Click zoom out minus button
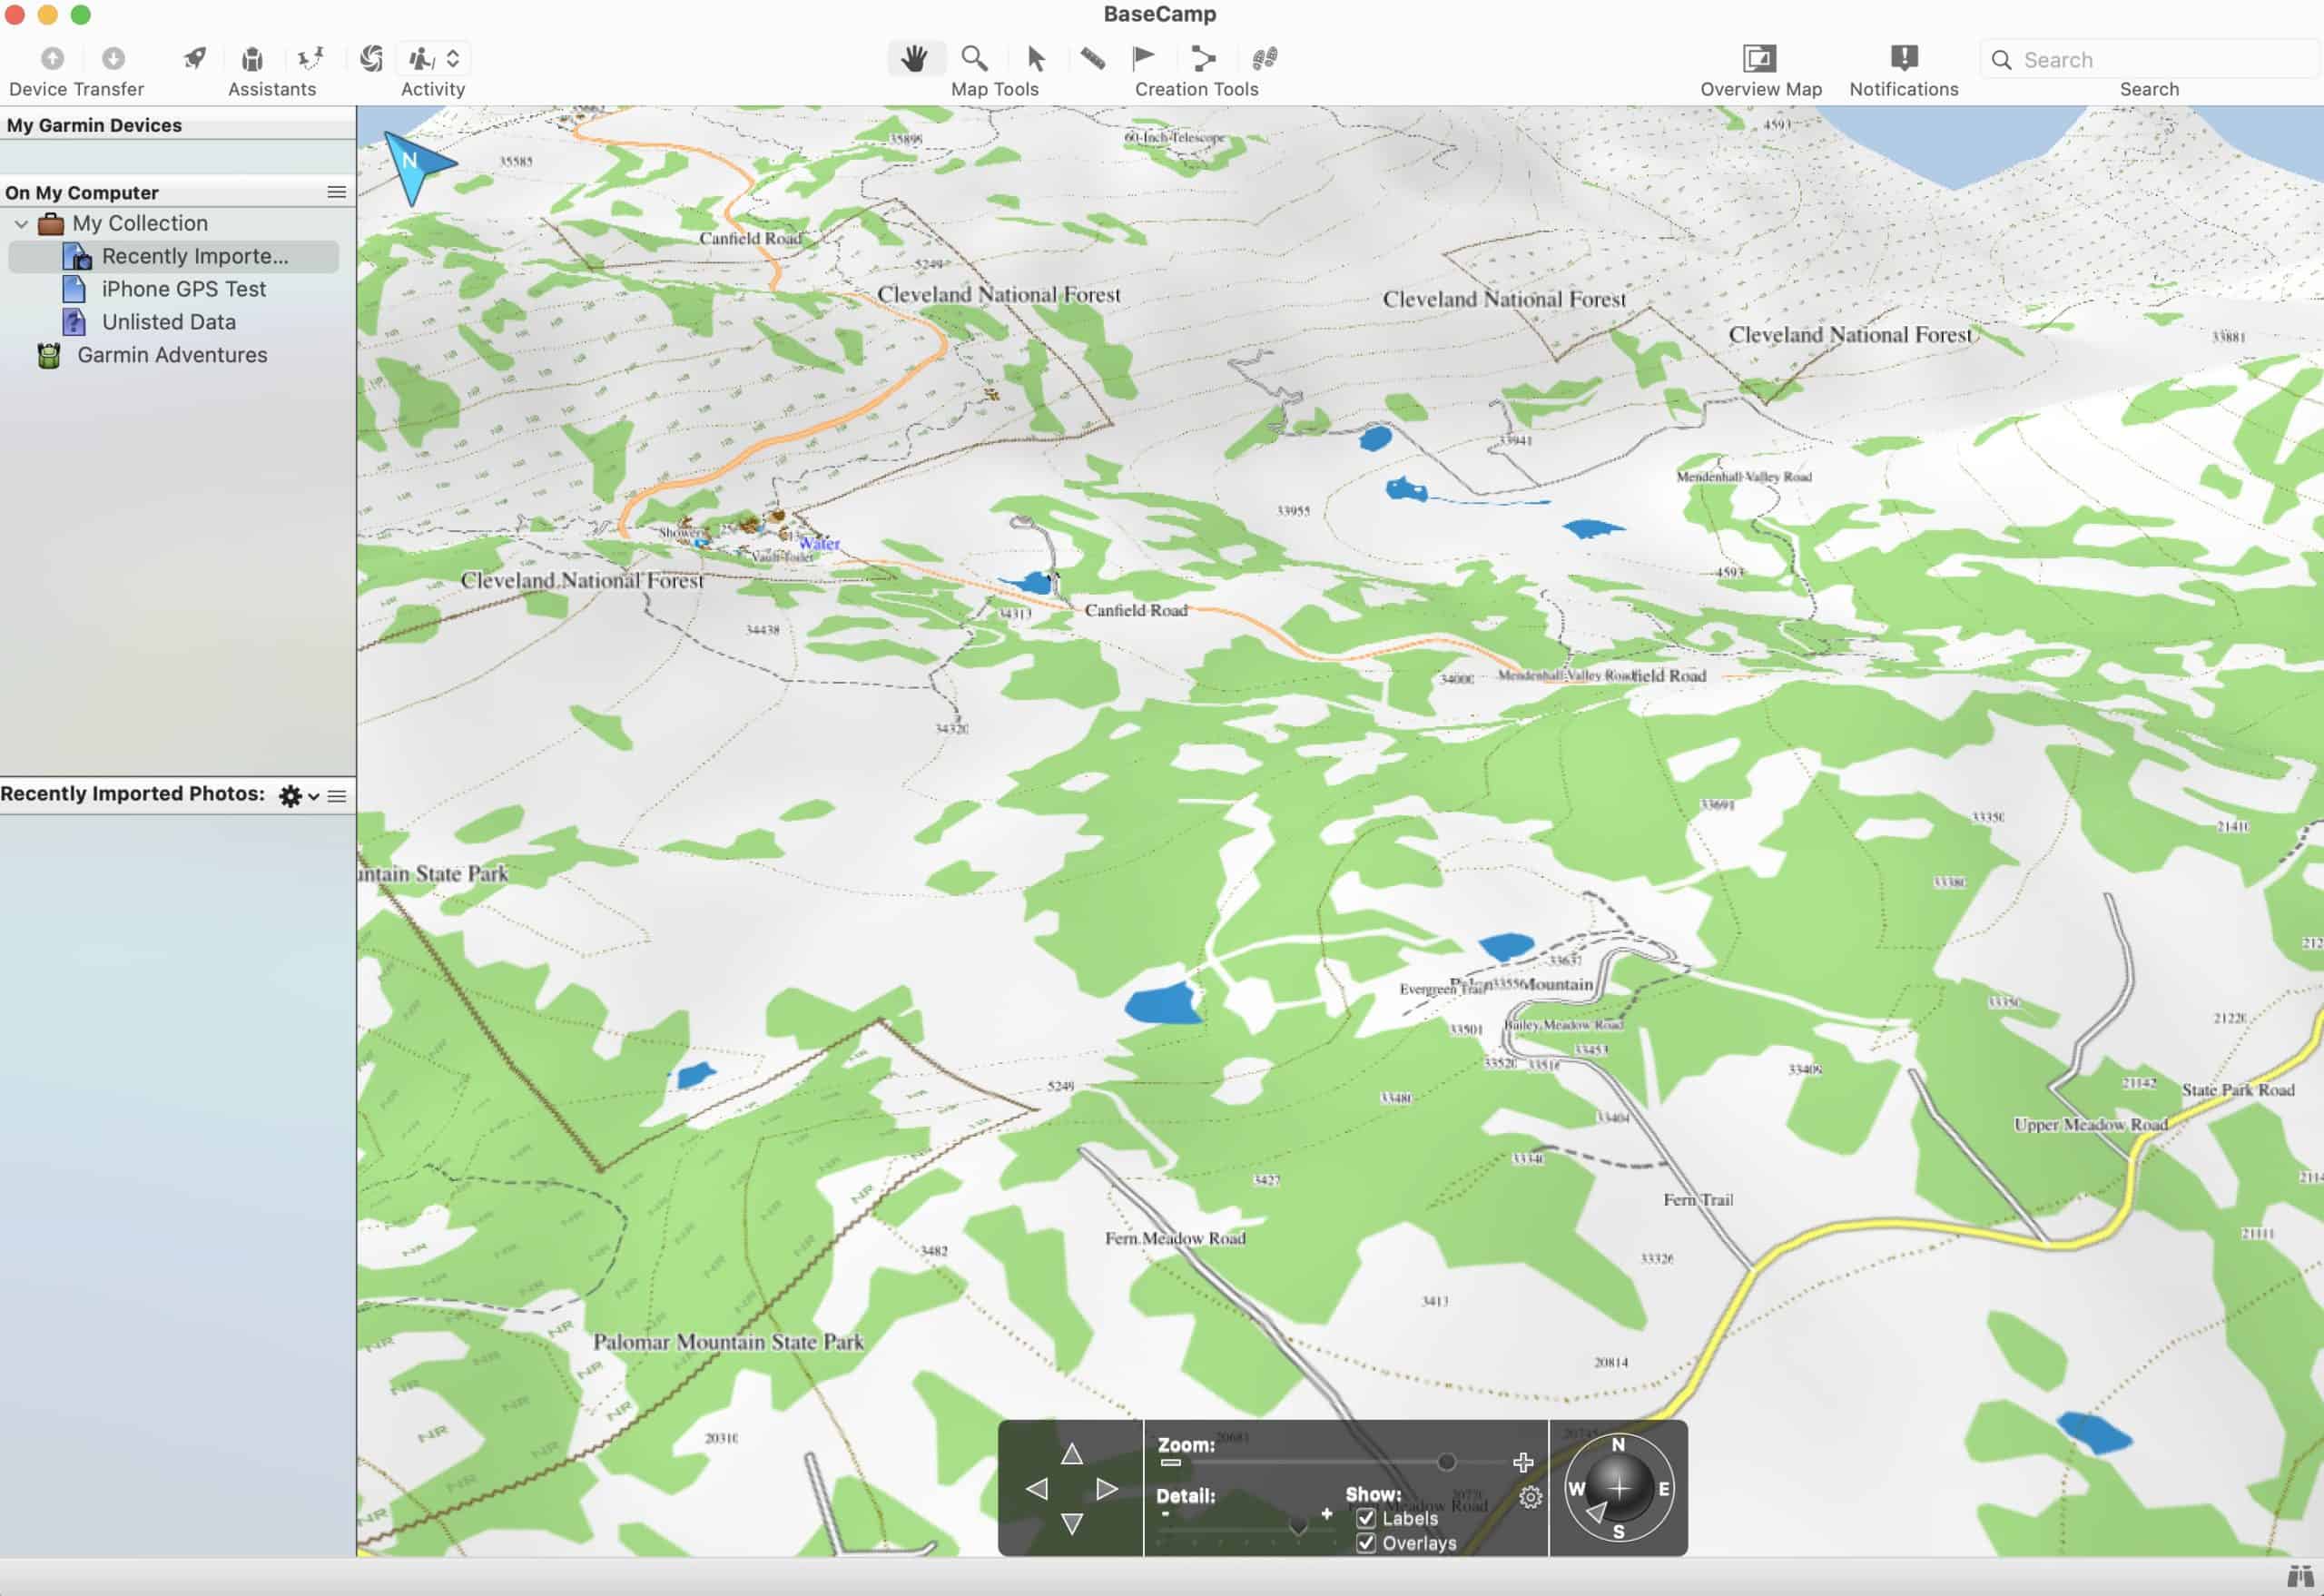Screen dimensions: 2324x1596 click(1170, 1463)
